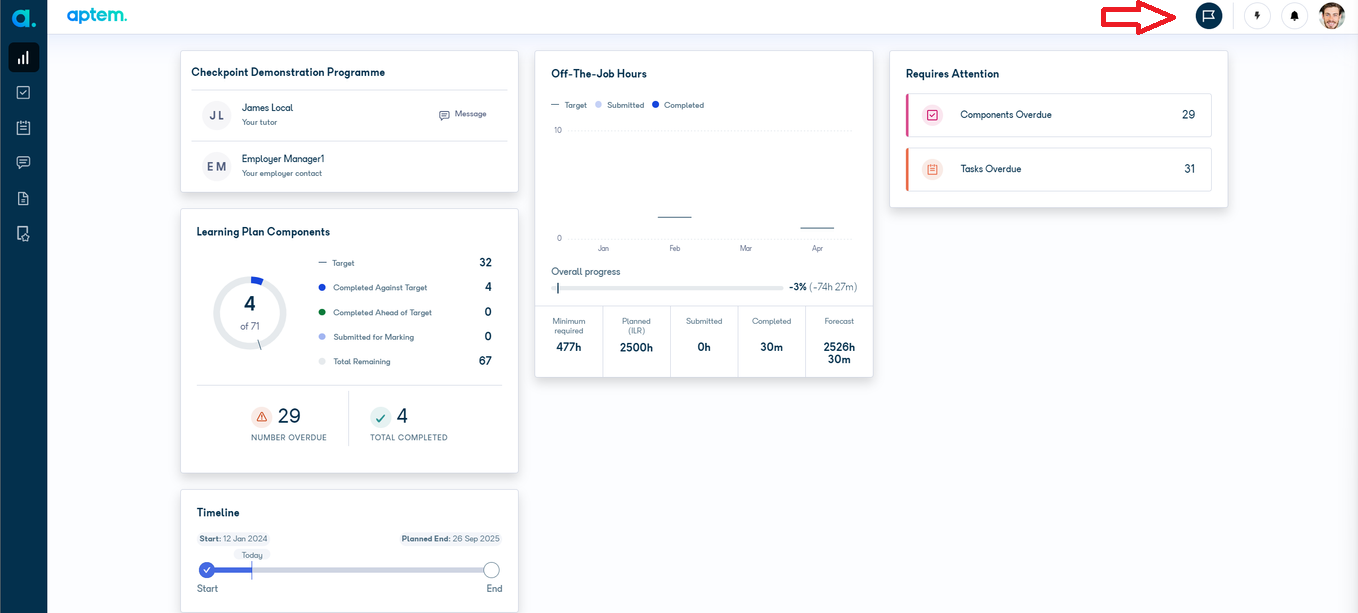
Task: Open Components Overdue attention card
Action: tap(1058, 115)
